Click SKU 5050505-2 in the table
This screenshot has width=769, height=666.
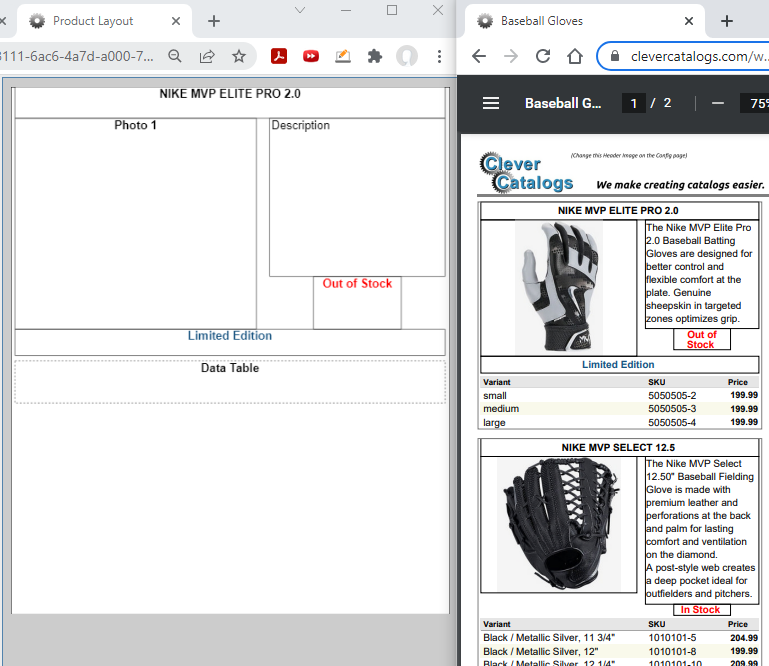click(x=672, y=395)
